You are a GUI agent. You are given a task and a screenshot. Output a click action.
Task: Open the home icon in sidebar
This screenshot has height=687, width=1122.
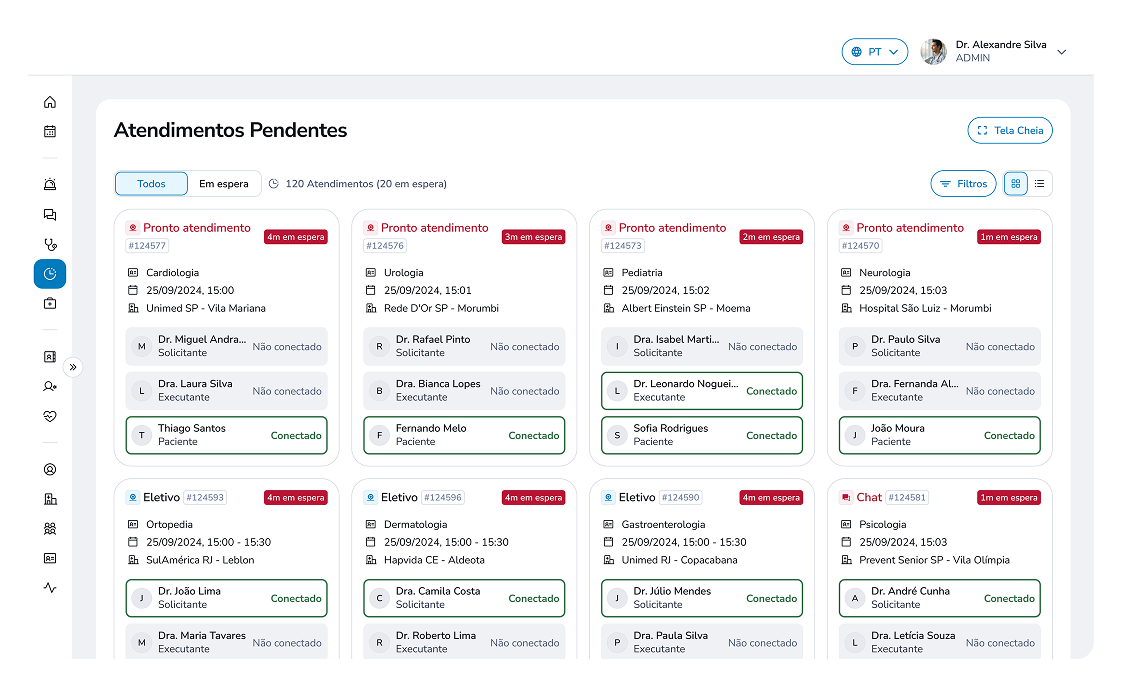50,102
